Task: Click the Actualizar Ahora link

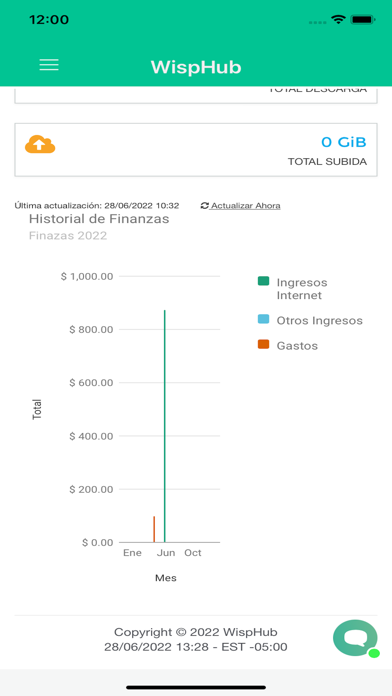Action: point(245,206)
